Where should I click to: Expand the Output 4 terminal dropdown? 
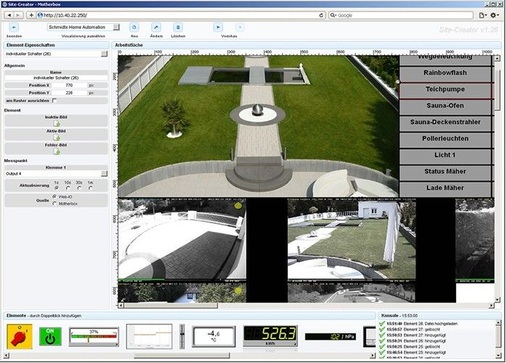tap(104, 174)
